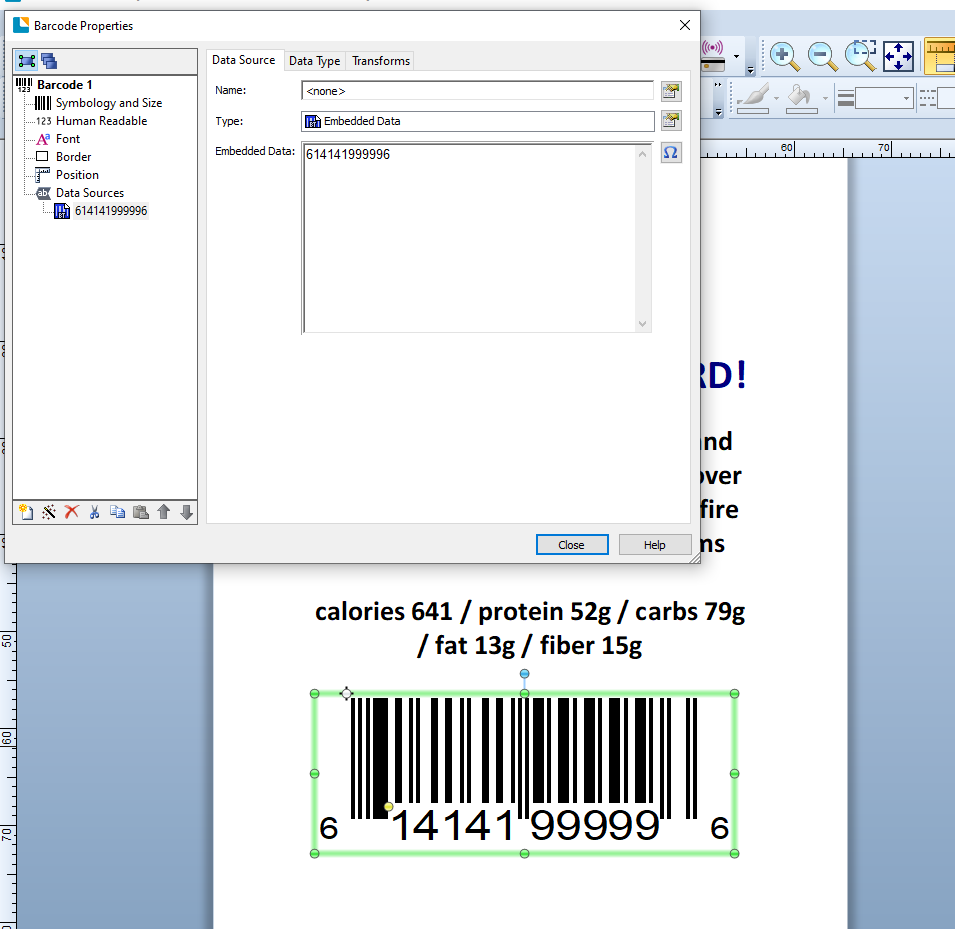955x929 pixels.
Task: Click the new data source icon
Action: pyautogui.click(x=26, y=512)
